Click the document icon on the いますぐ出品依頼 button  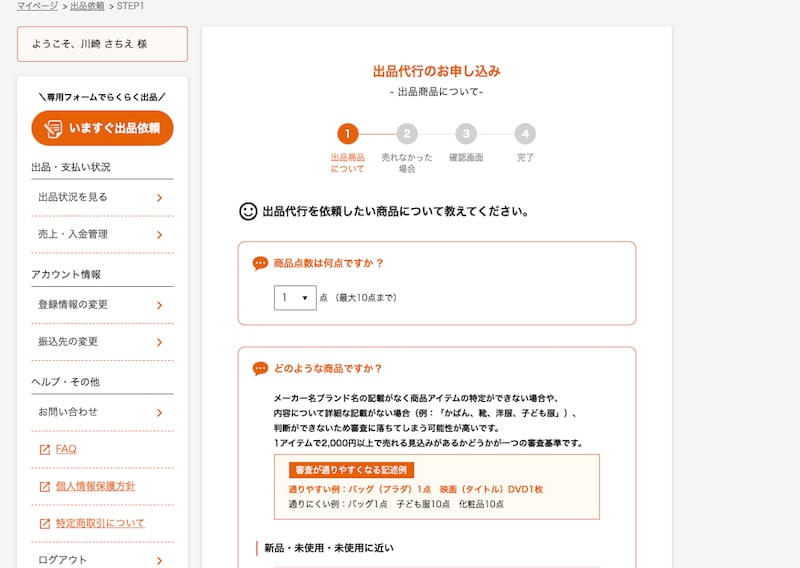pos(53,129)
